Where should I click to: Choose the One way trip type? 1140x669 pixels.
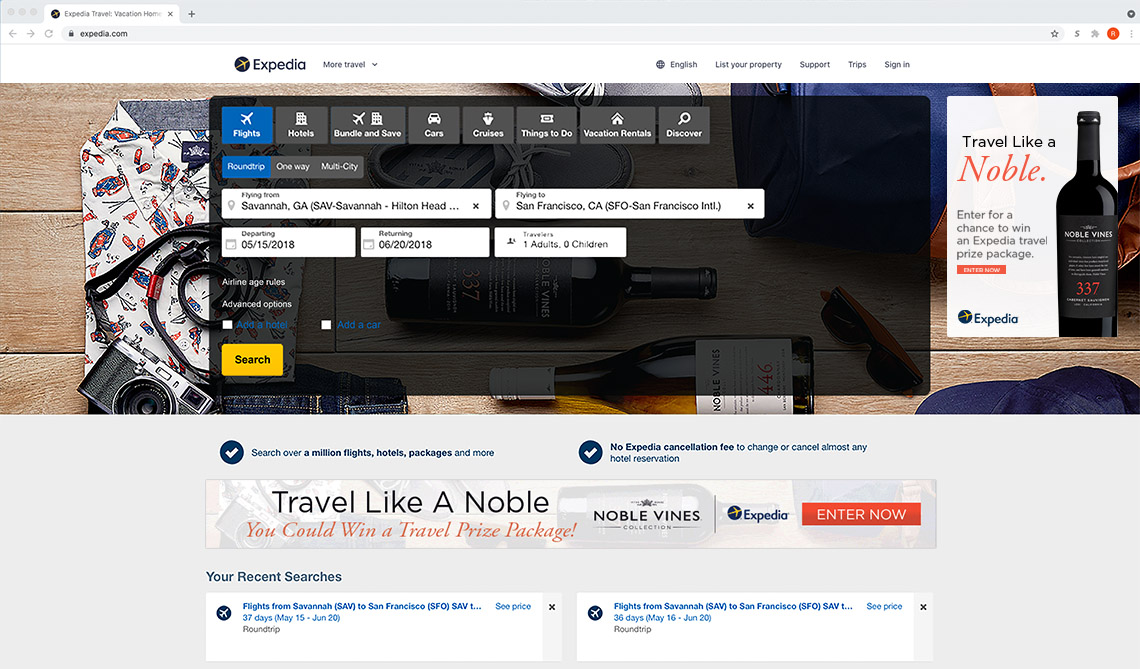(x=292, y=167)
